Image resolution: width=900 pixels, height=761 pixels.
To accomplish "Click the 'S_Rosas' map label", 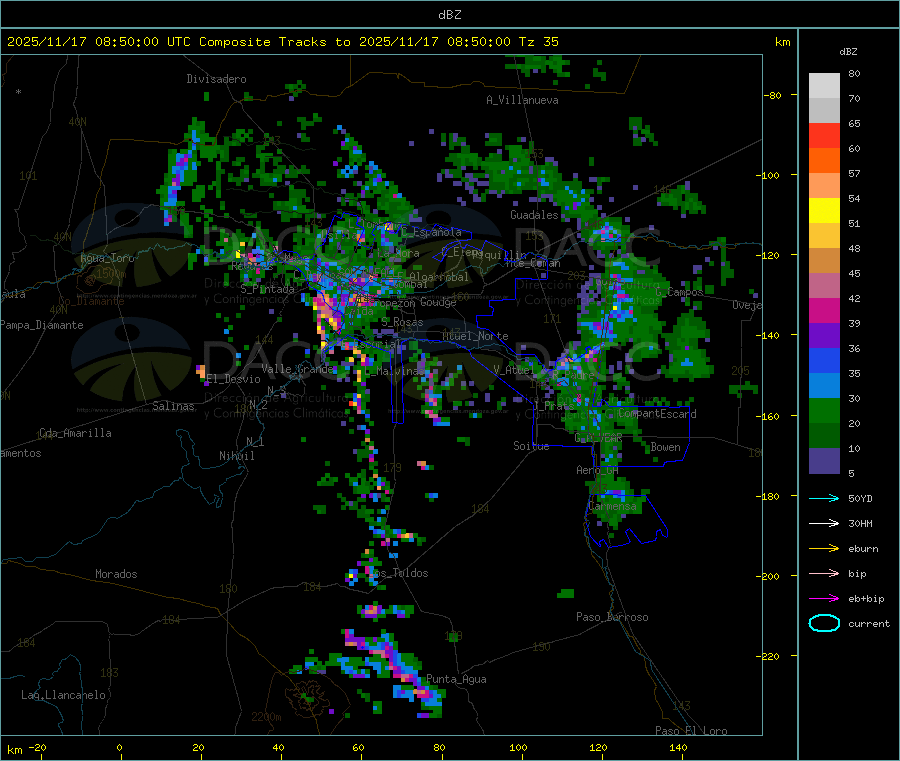I will click(x=402, y=322).
